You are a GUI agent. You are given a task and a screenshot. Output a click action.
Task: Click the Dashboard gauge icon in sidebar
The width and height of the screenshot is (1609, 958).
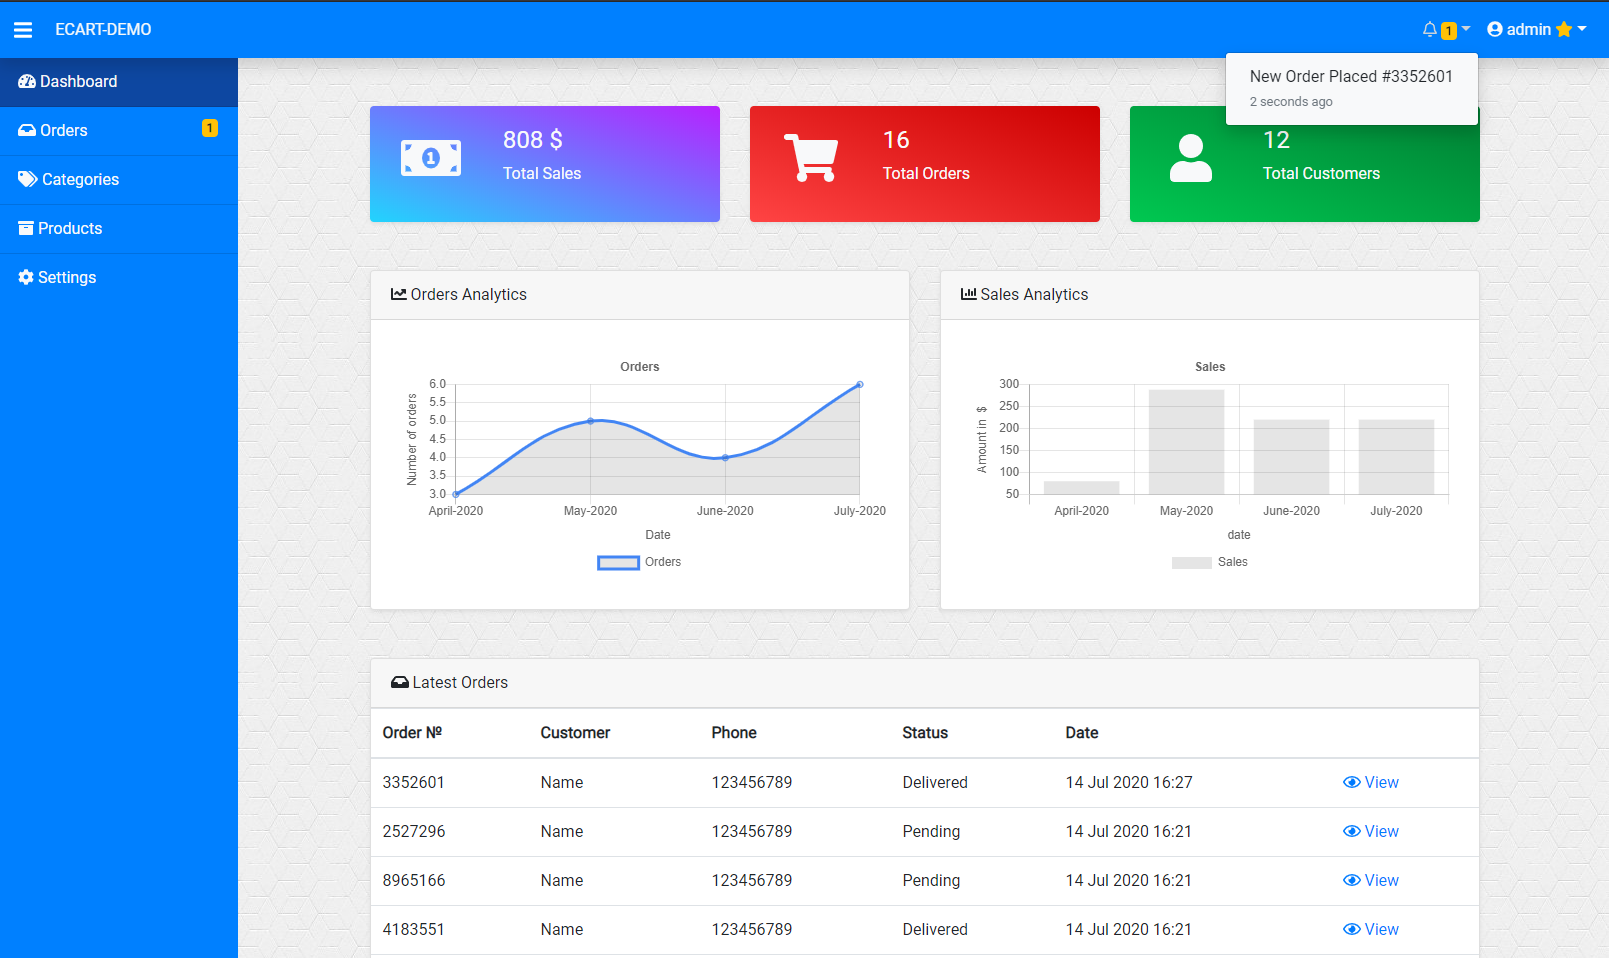point(27,82)
